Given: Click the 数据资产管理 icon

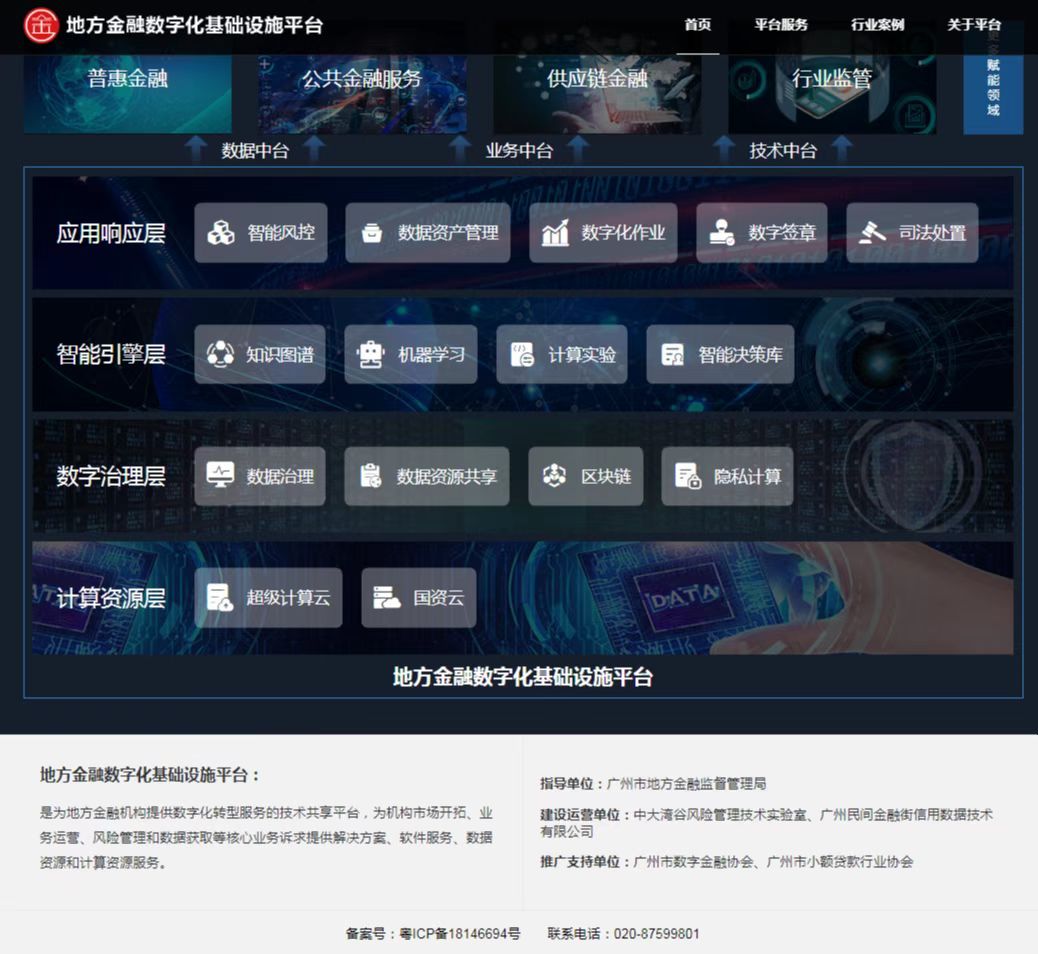Looking at the screenshot, I should (372, 233).
